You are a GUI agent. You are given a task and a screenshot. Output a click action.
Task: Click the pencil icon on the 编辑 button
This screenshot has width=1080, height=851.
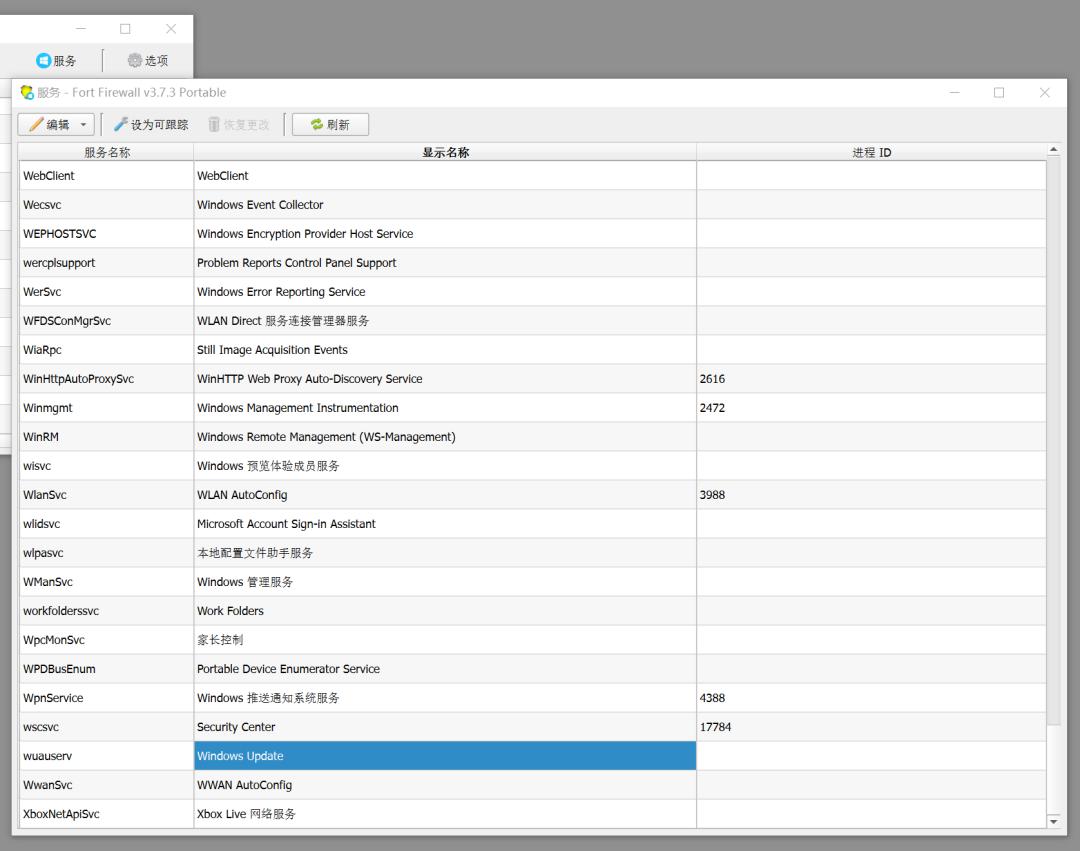pos(37,124)
